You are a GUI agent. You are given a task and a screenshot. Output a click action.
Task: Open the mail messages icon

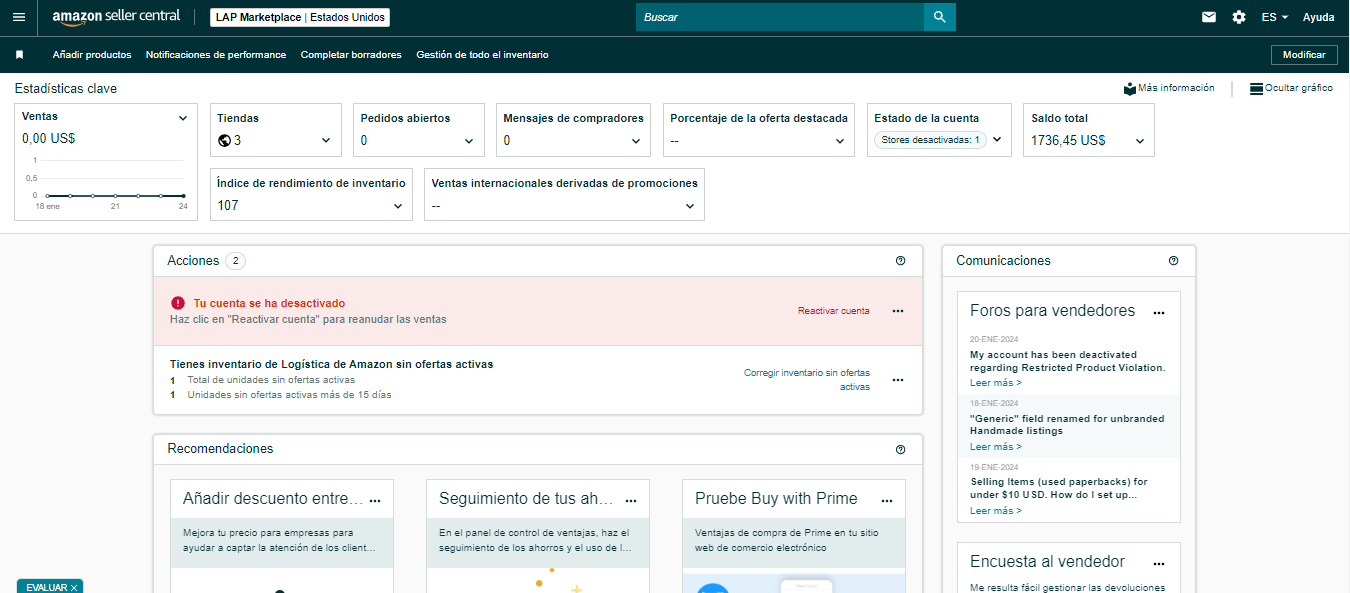[1209, 17]
